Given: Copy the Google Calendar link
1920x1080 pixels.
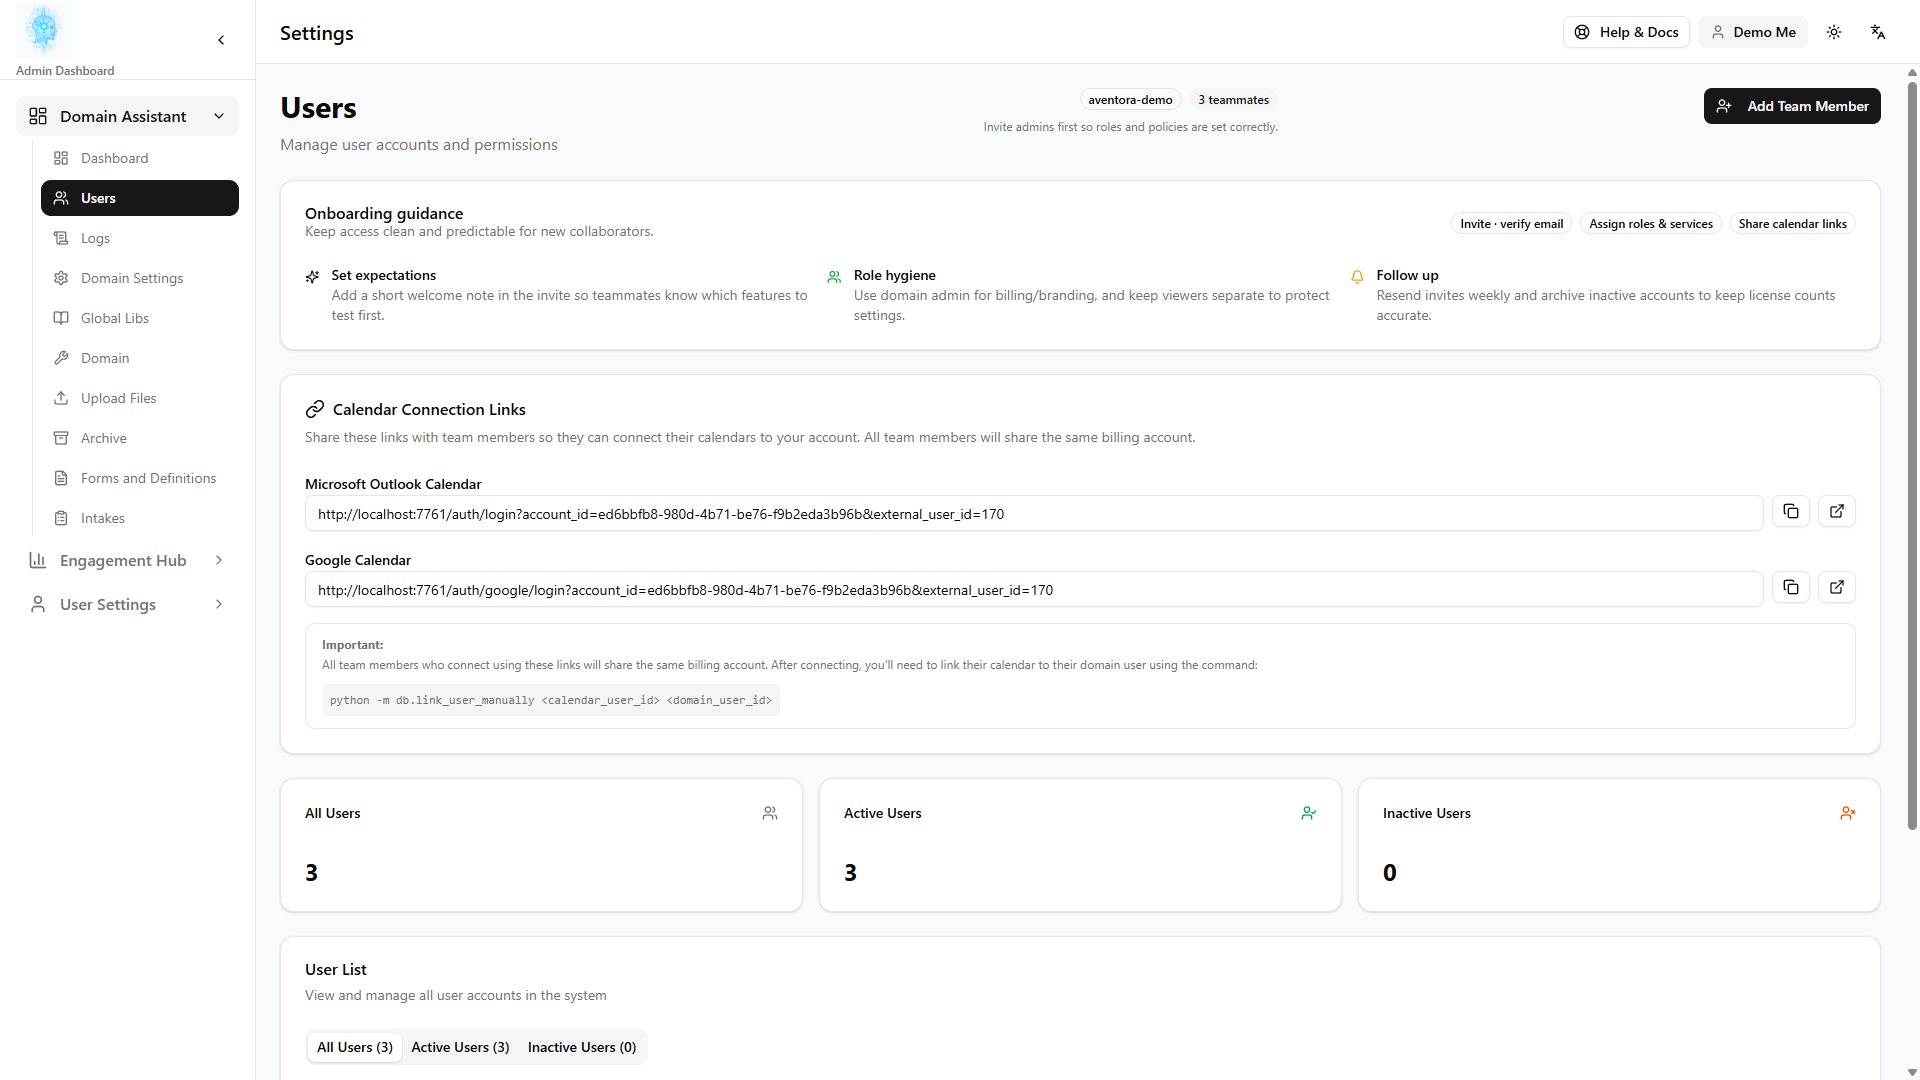Looking at the screenshot, I should pos(1791,587).
